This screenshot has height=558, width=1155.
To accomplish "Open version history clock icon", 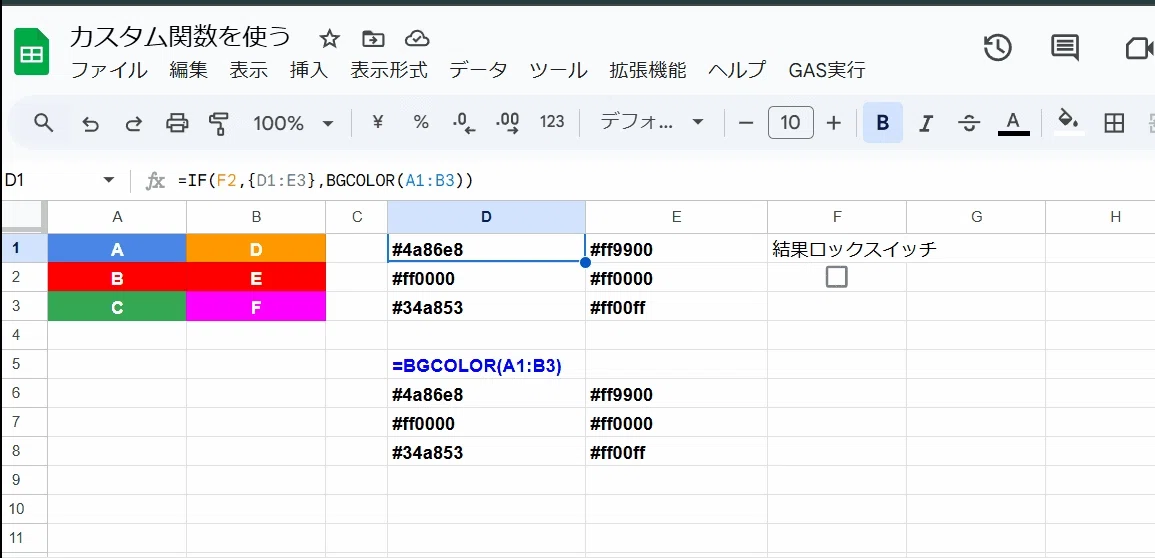I will [x=997, y=48].
